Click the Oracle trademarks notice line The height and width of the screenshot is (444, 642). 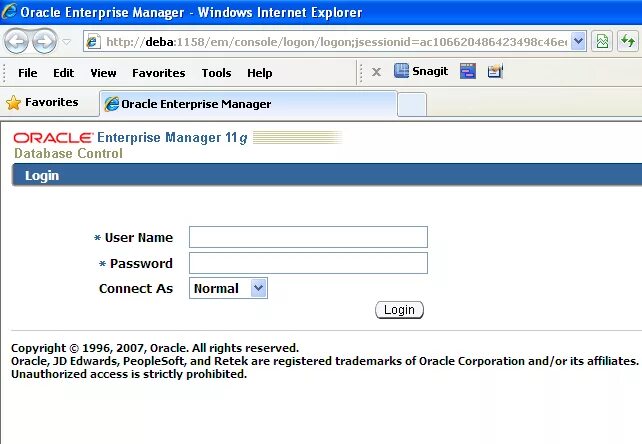pos(325,361)
